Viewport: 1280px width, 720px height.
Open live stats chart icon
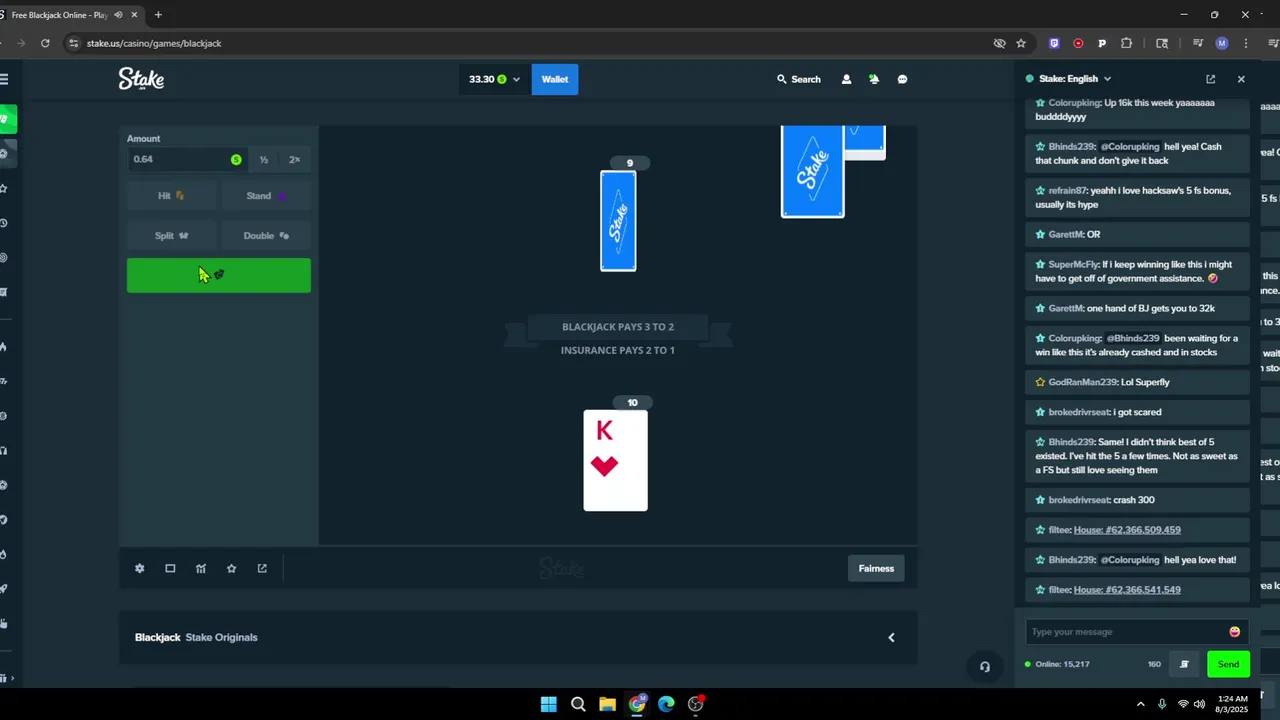point(201,568)
